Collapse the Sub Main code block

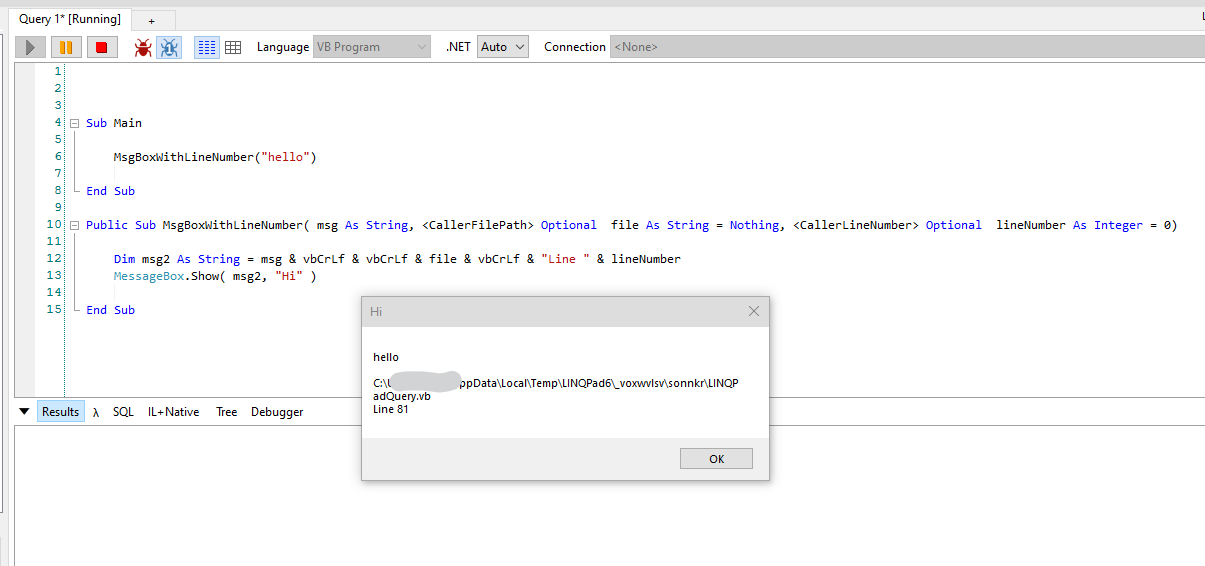point(74,123)
